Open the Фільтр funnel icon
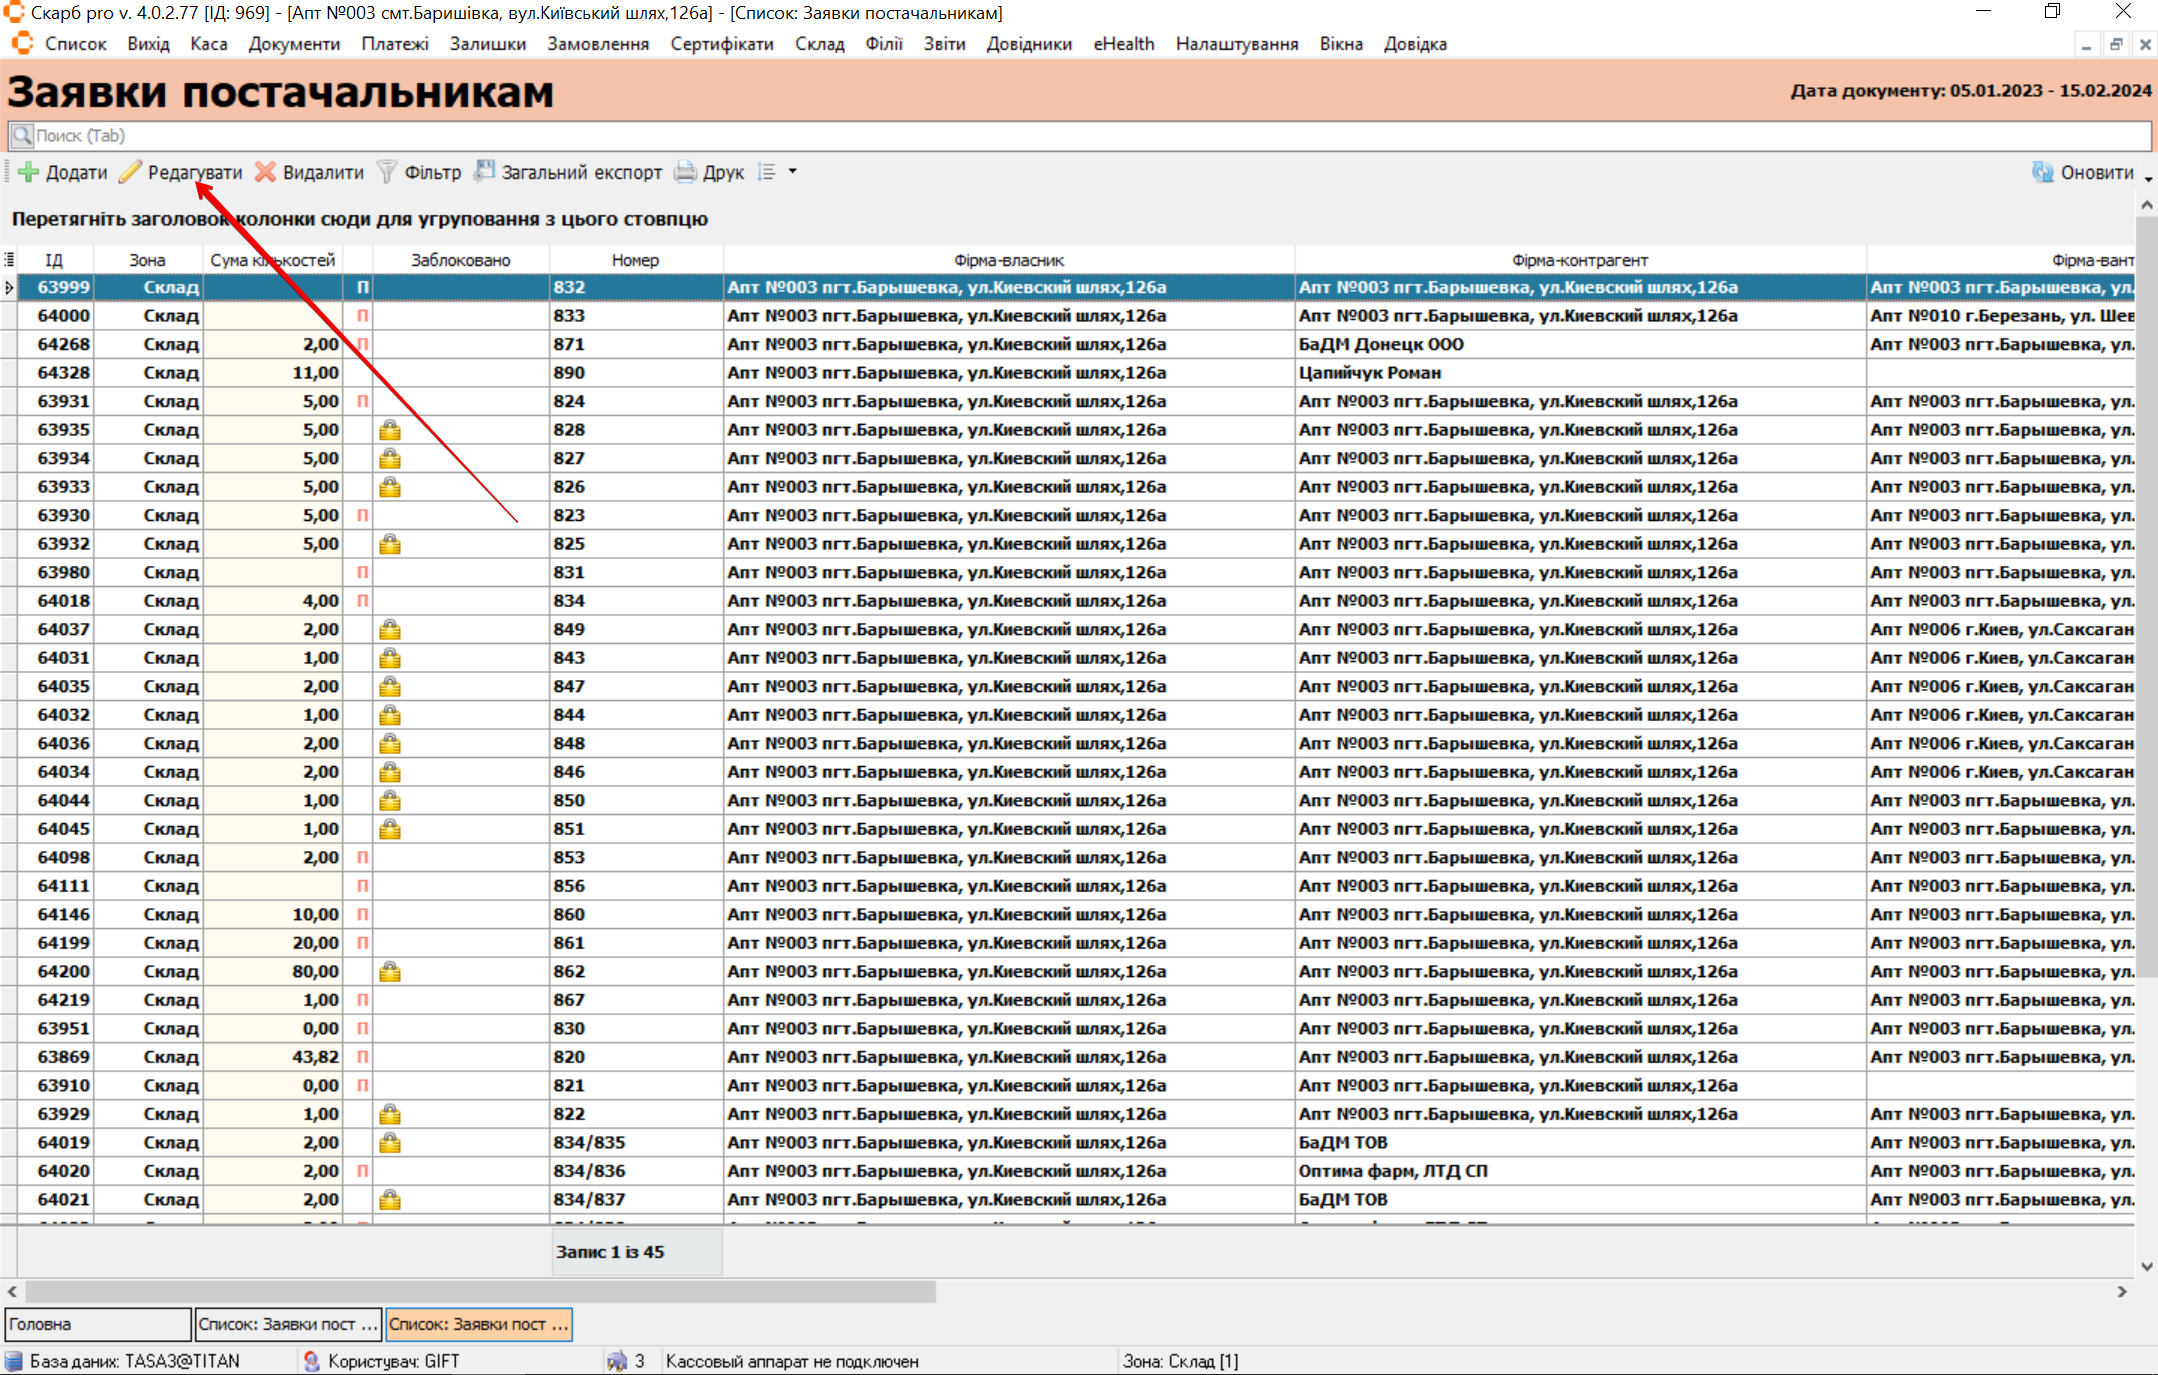The image size is (2158, 1375). [387, 172]
